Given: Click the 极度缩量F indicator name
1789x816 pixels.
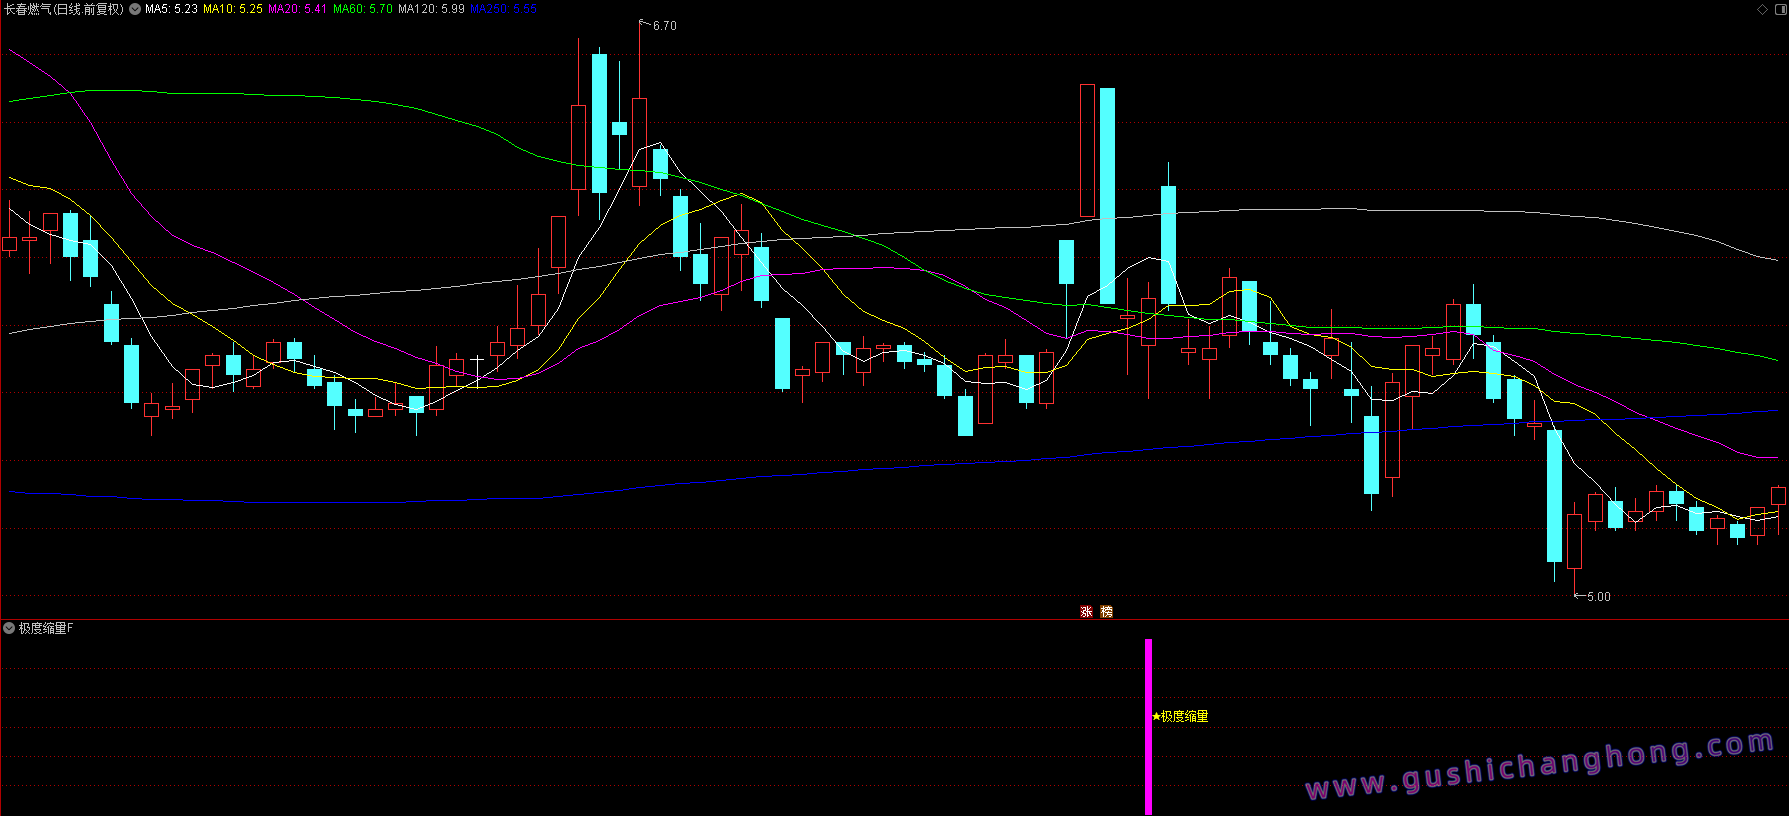Looking at the screenshot, I should click(x=46, y=628).
